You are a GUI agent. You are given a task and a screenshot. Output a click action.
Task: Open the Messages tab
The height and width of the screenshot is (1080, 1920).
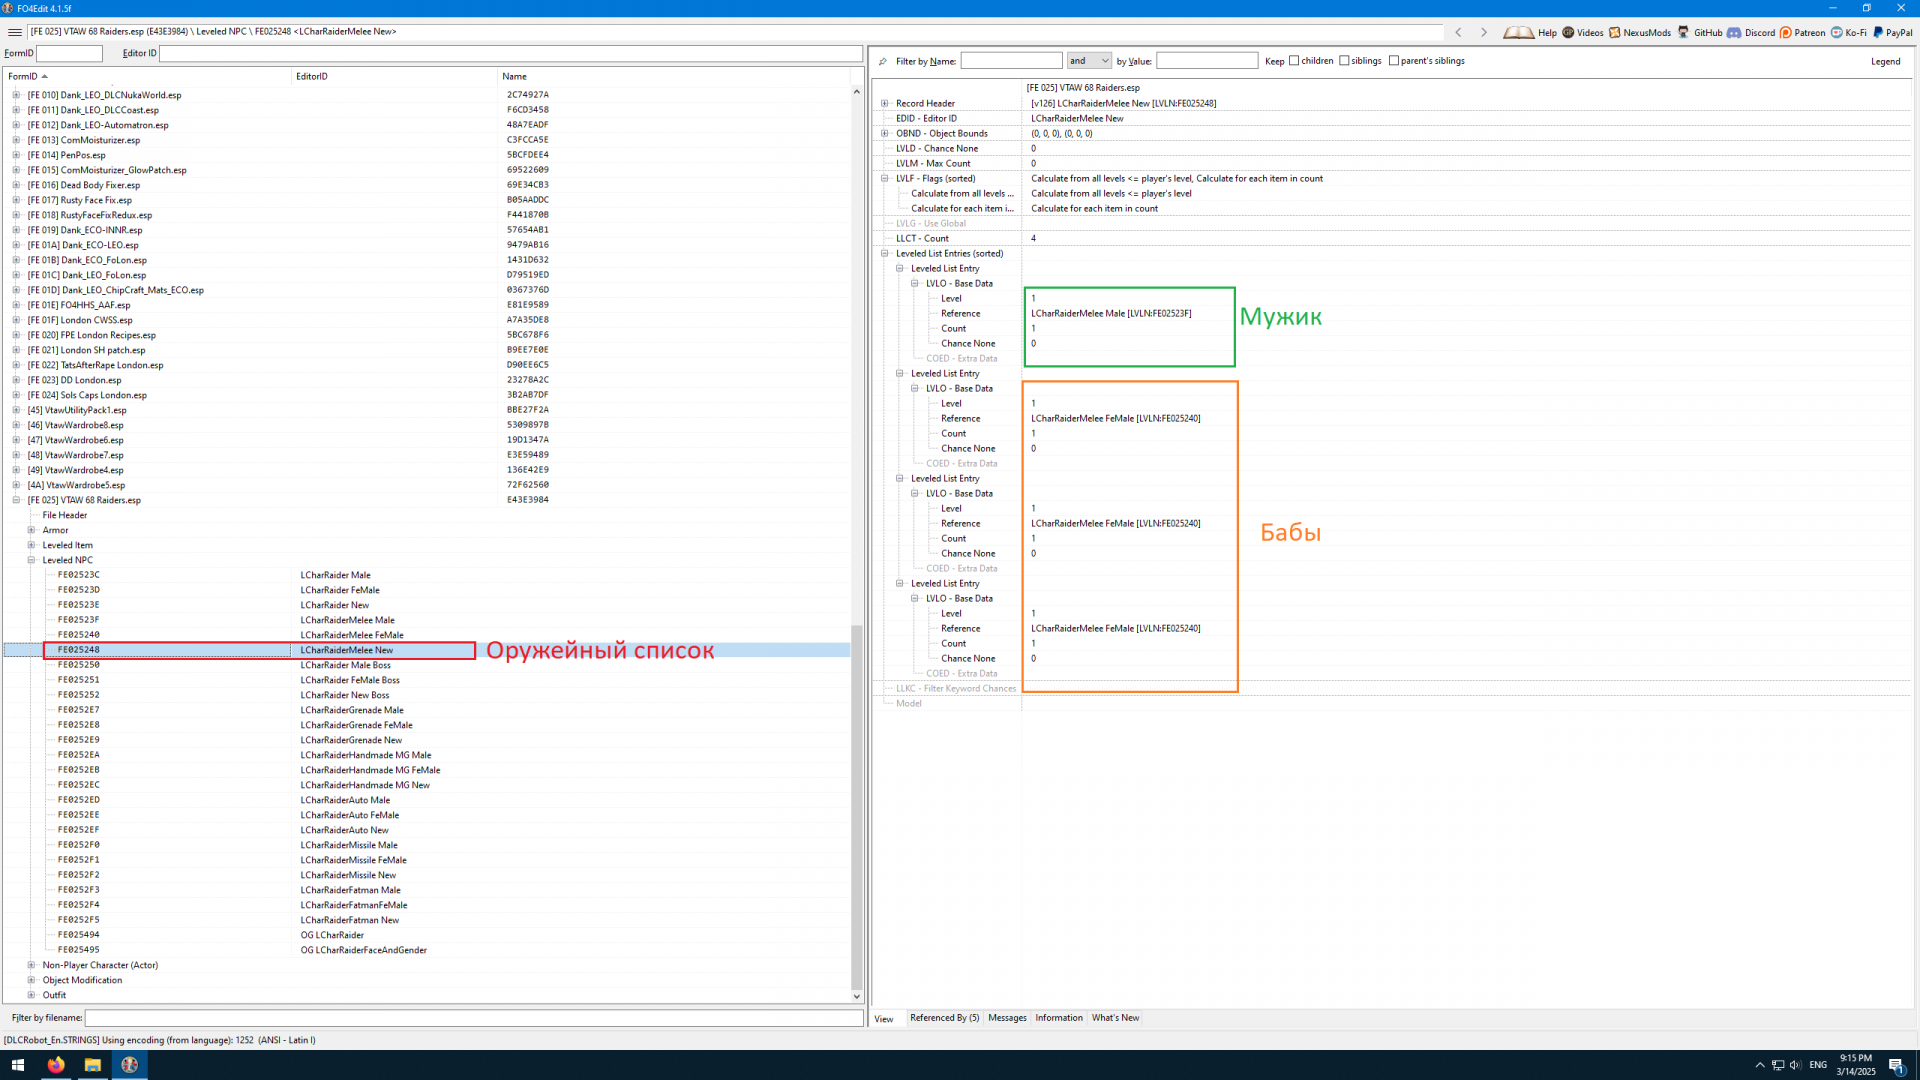coord(1007,1018)
